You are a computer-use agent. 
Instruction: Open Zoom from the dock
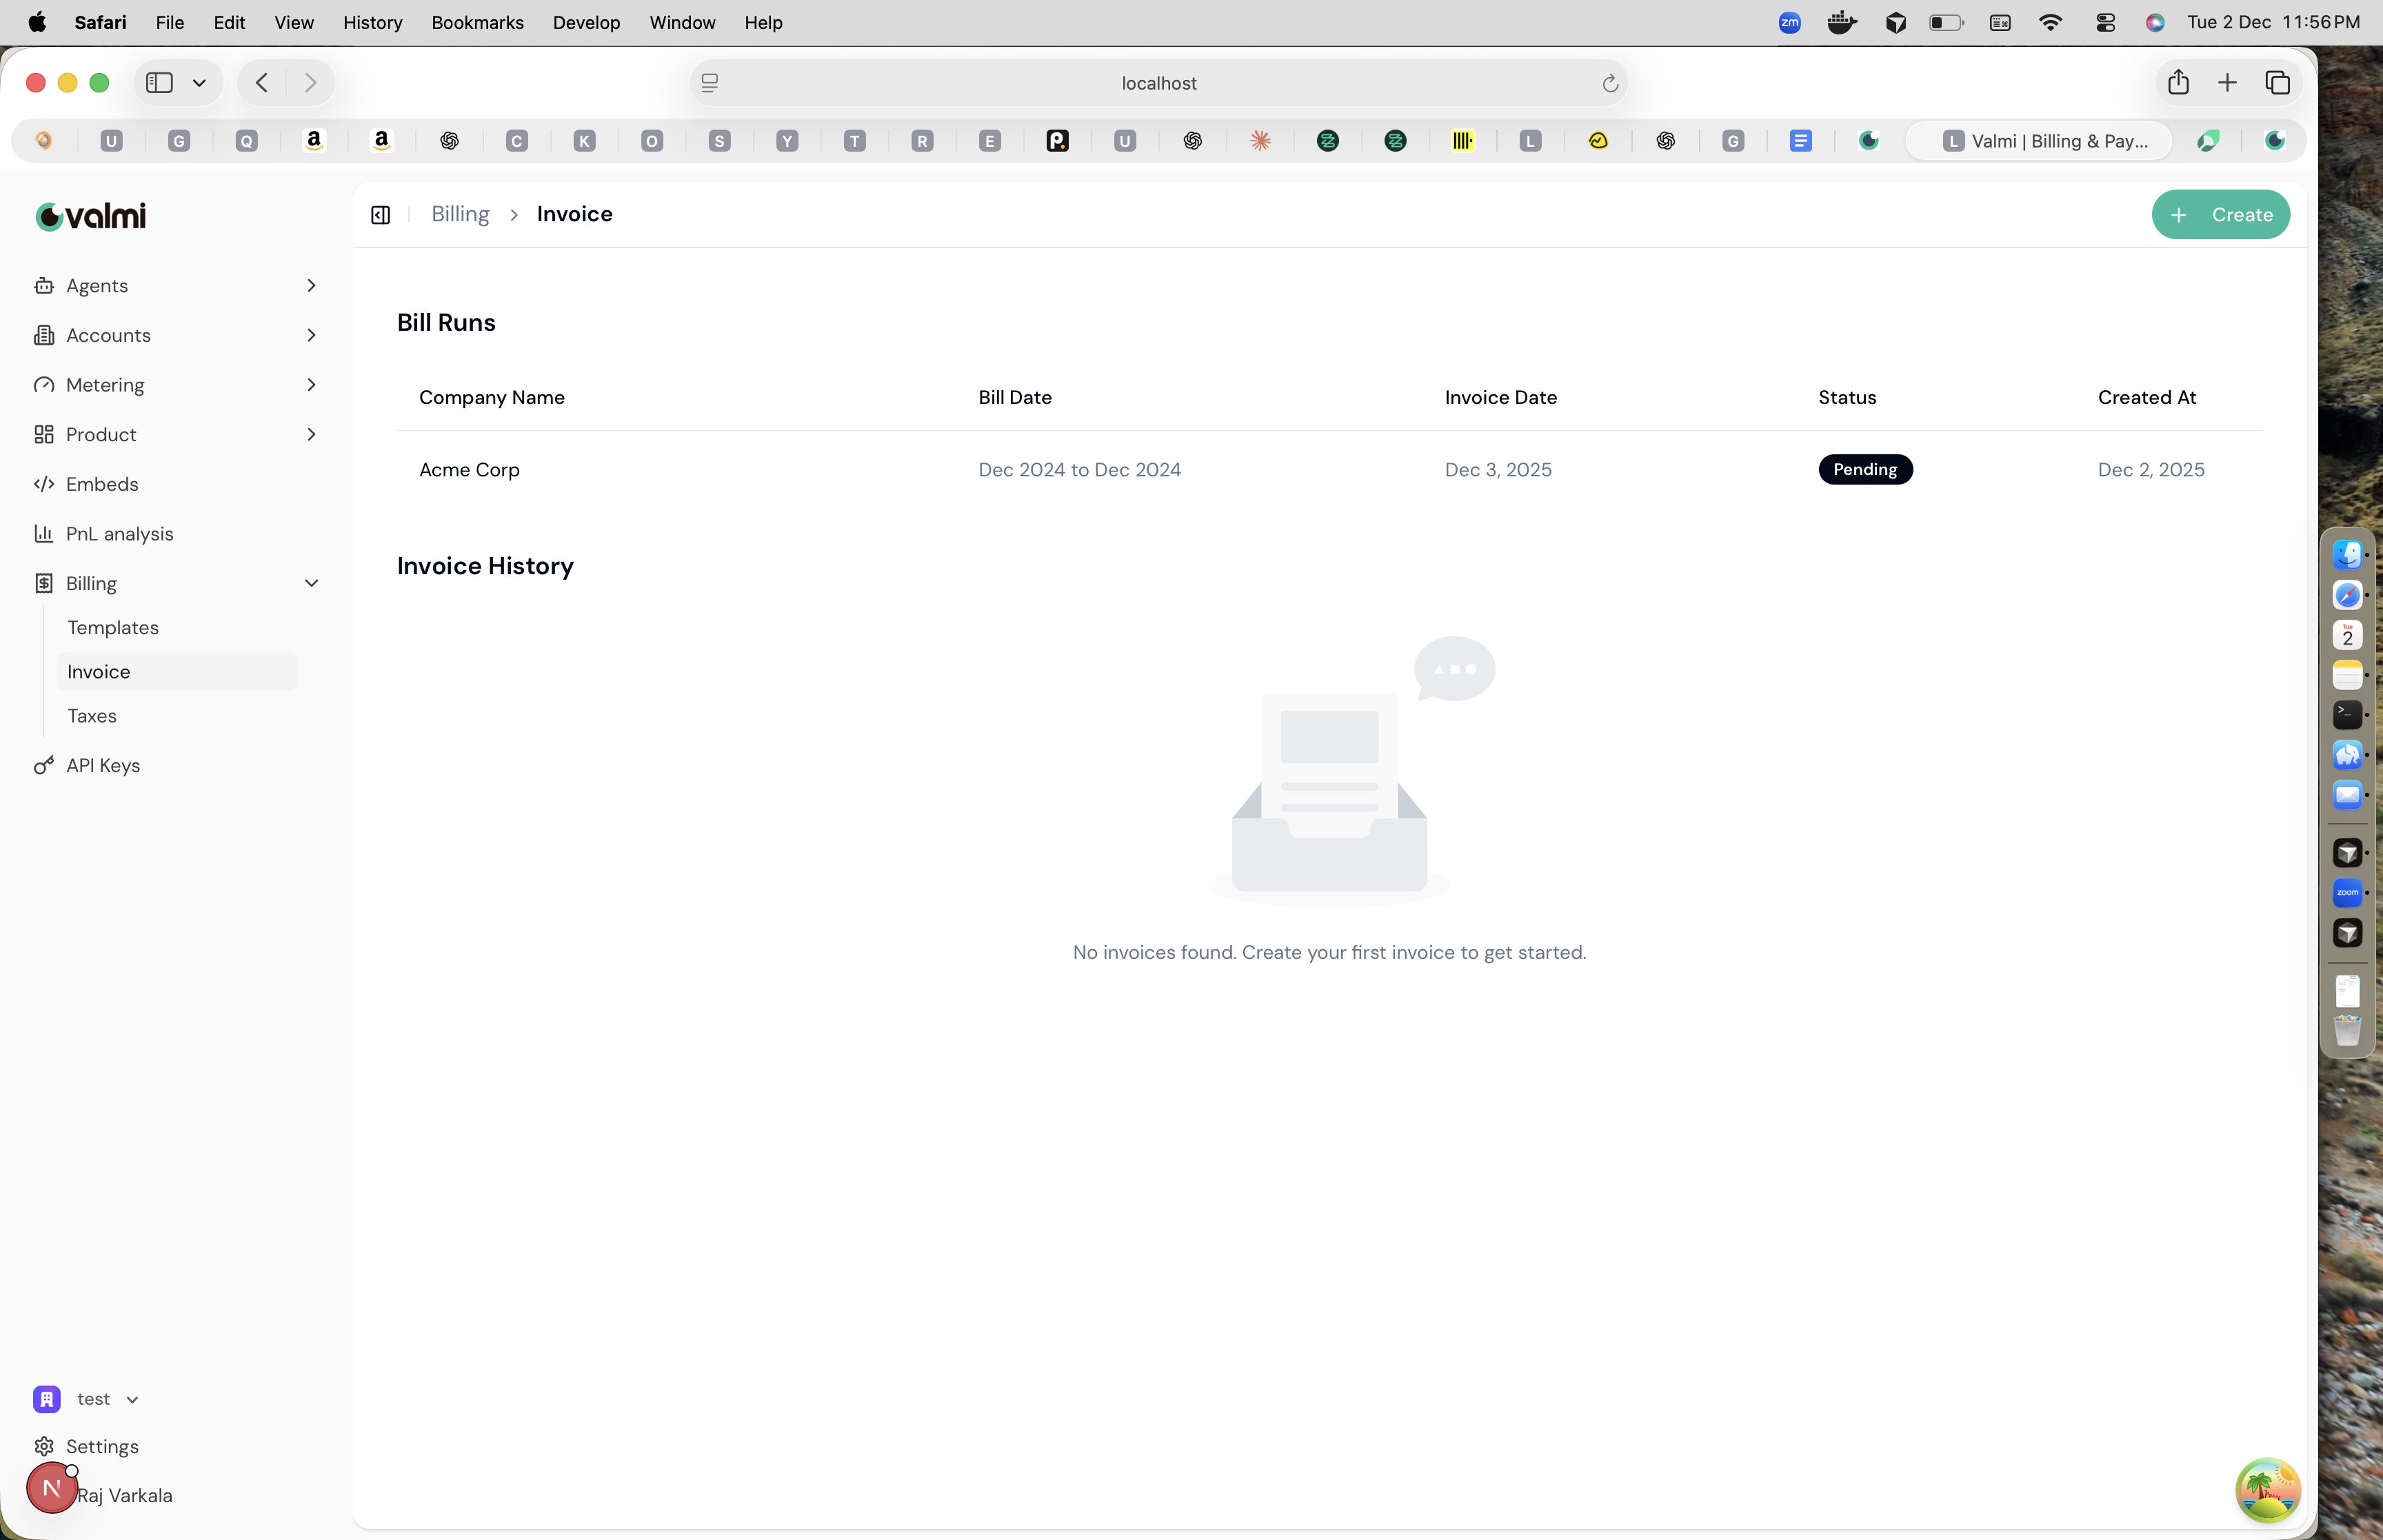2348,892
